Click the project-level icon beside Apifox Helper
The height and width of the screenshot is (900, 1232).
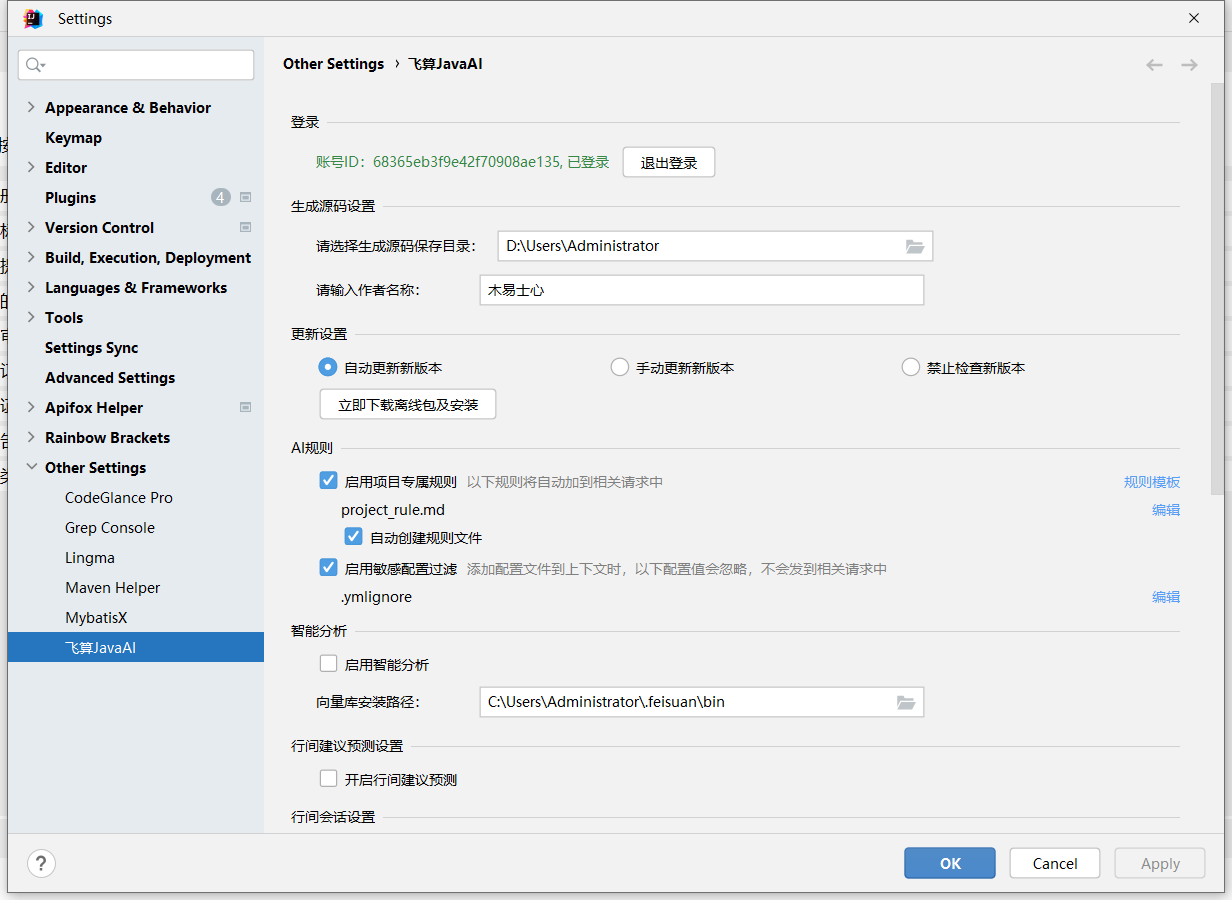point(246,407)
